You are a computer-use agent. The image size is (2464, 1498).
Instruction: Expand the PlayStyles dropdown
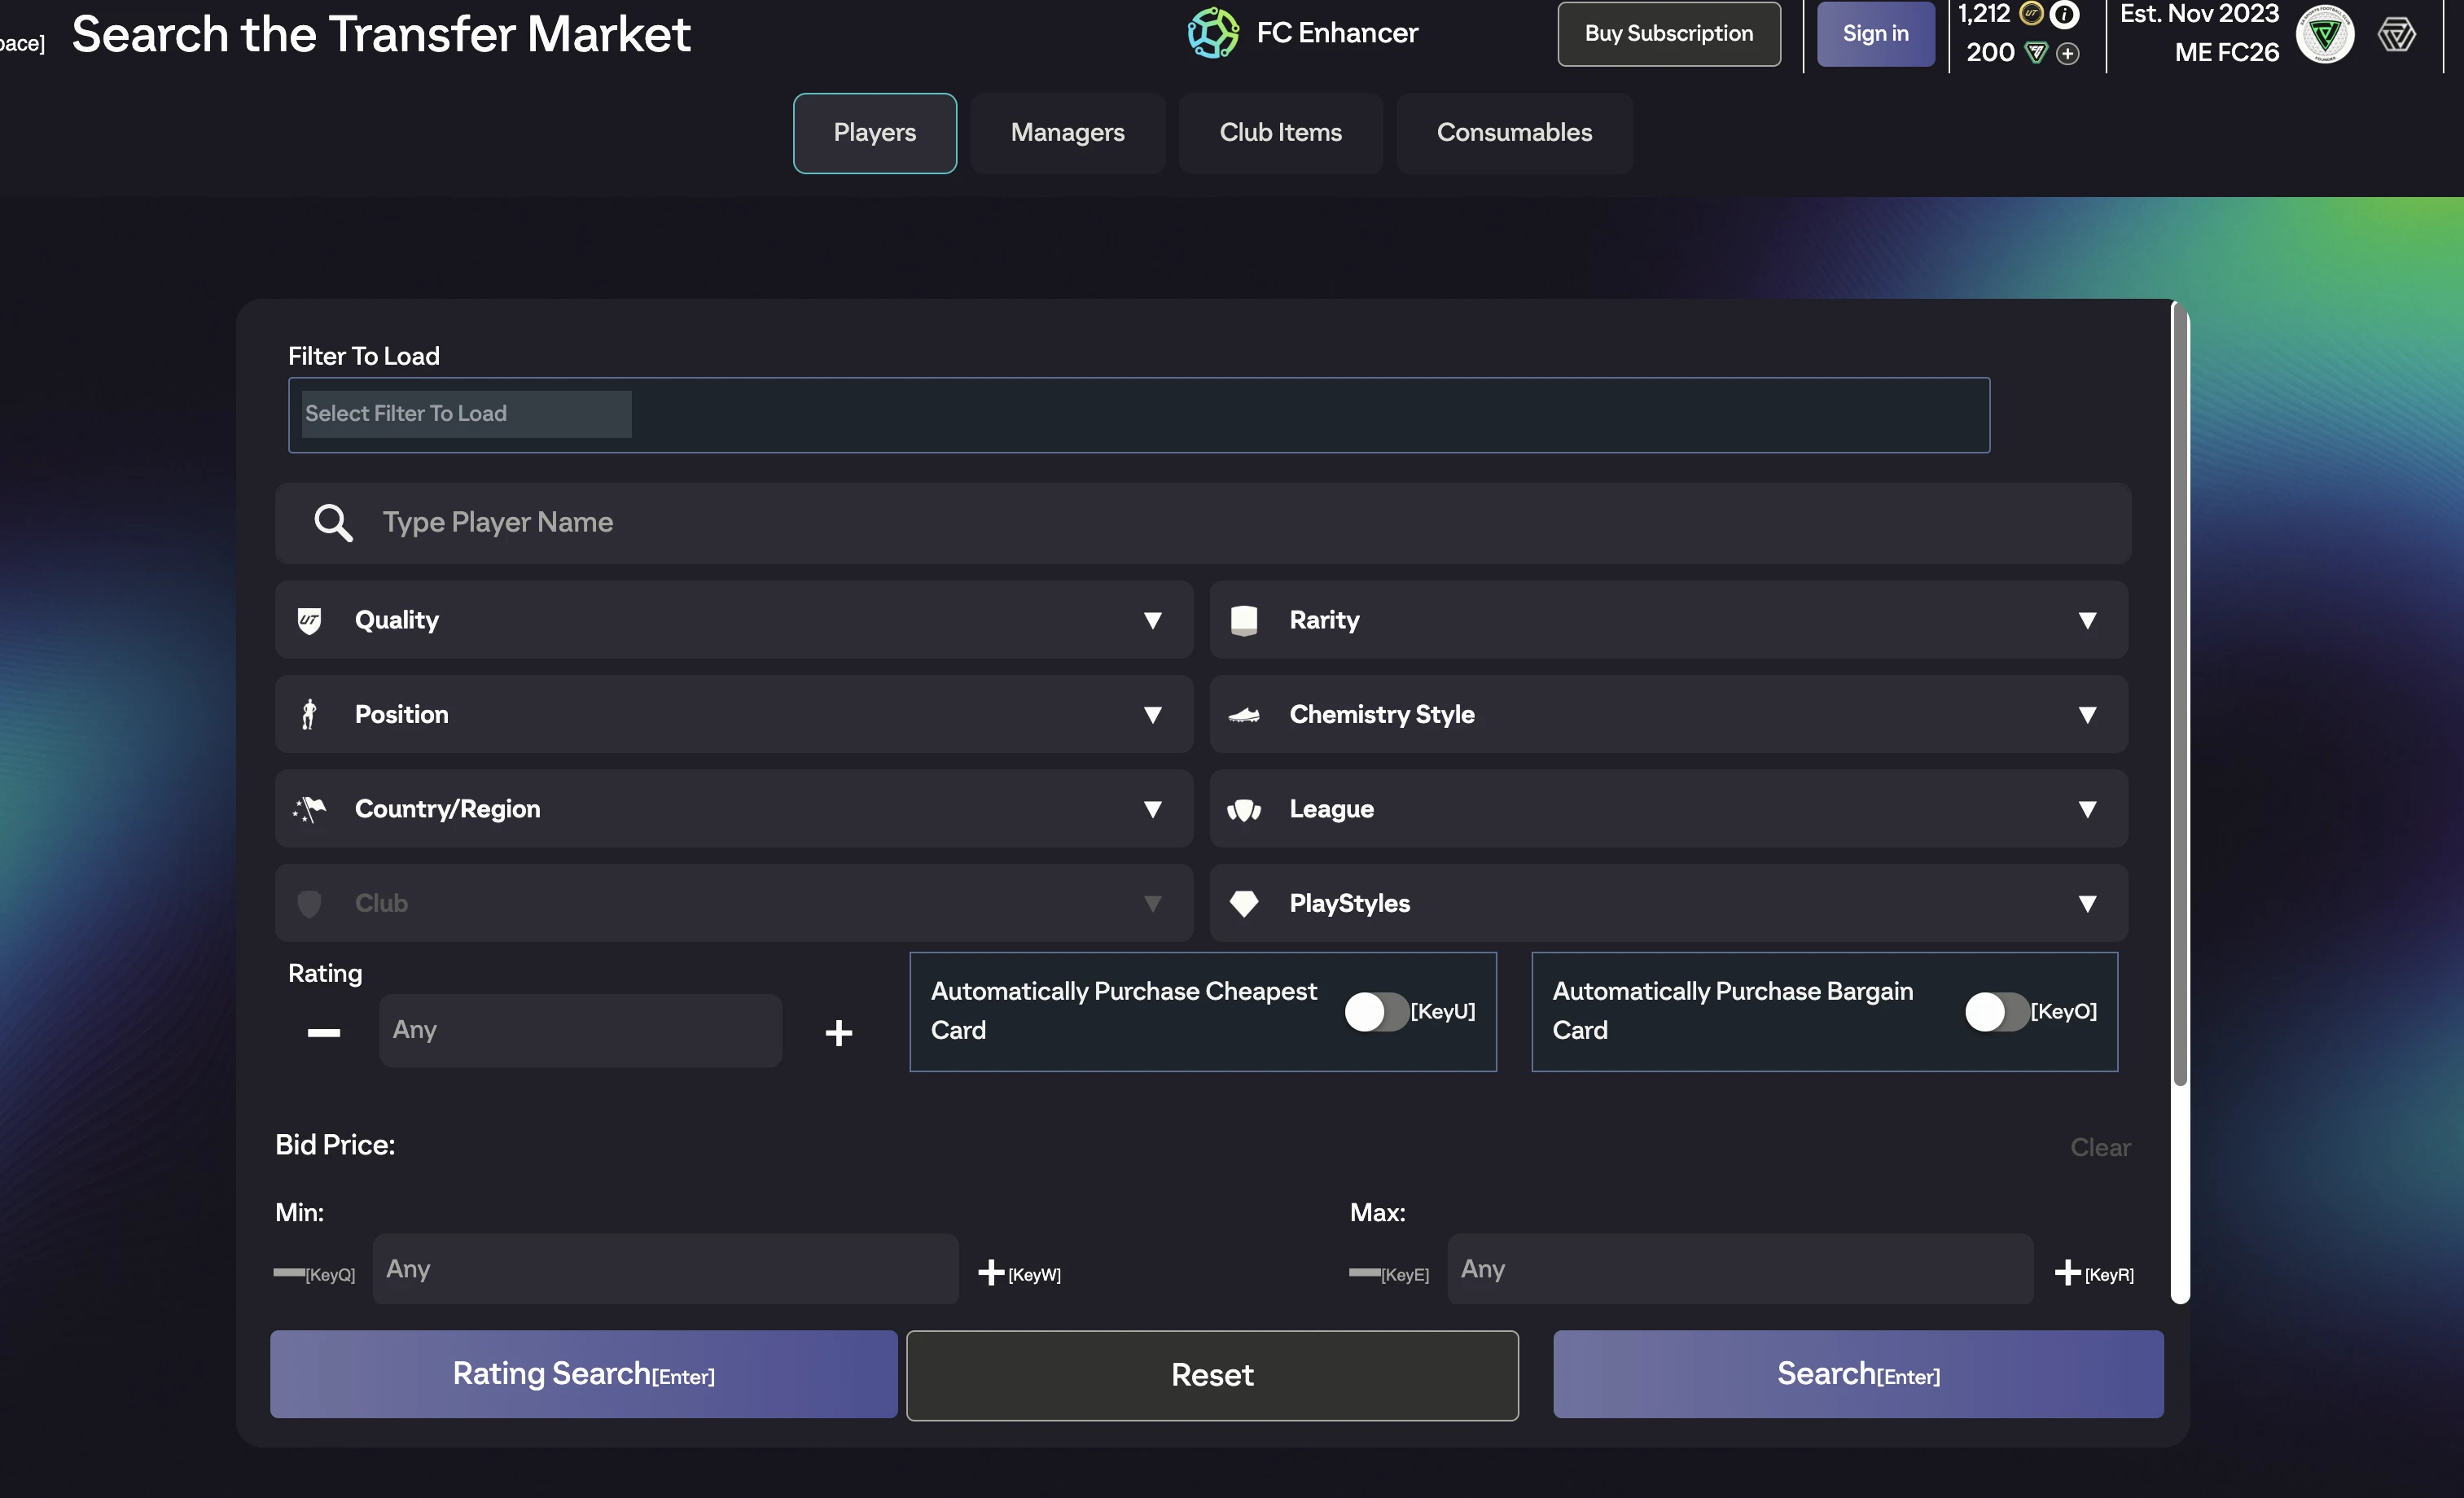[x=1668, y=904]
